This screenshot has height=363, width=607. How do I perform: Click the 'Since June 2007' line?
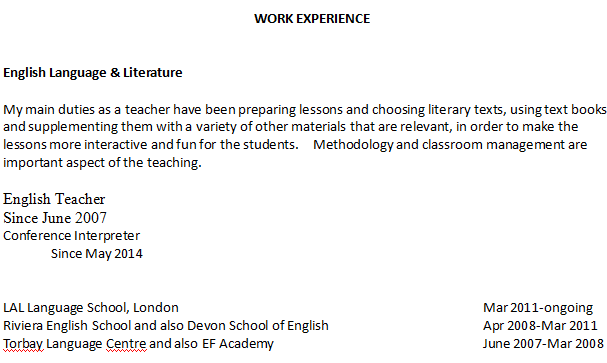tap(55, 218)
